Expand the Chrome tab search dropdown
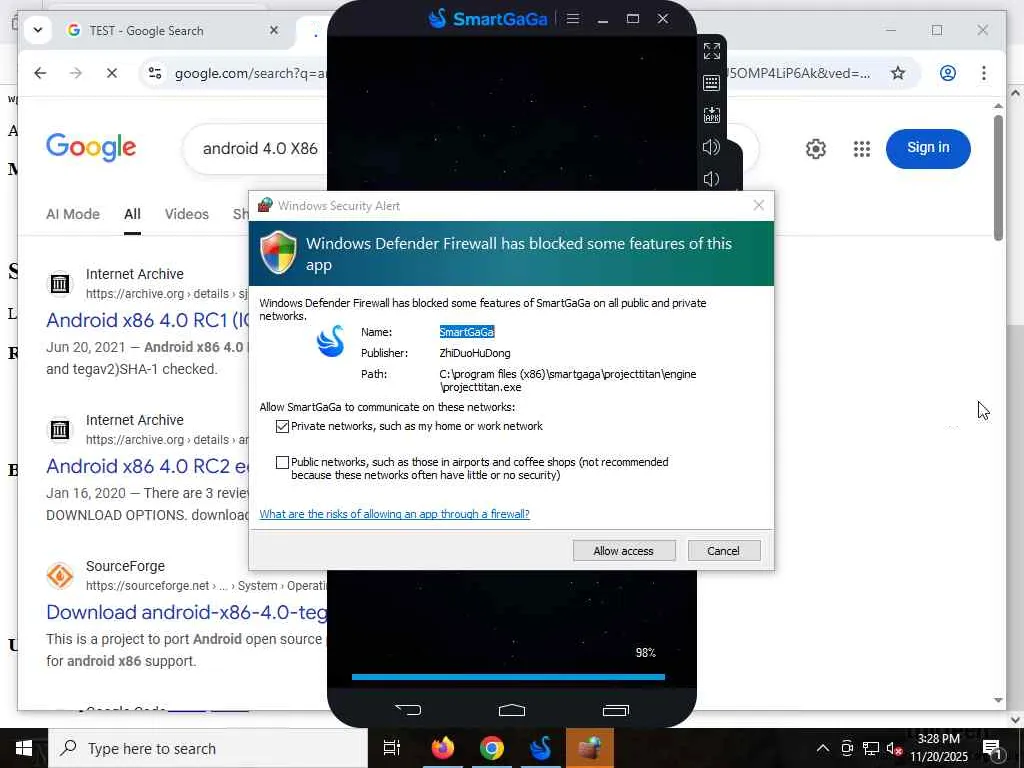Viewport: 1024px width, 768px height. pos(38,30)
